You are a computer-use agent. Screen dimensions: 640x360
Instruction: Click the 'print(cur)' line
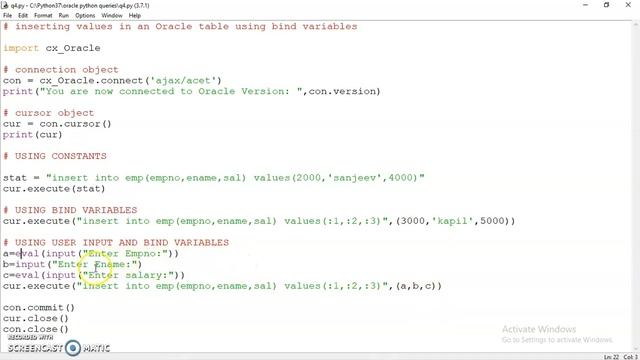tap(33, 134)
